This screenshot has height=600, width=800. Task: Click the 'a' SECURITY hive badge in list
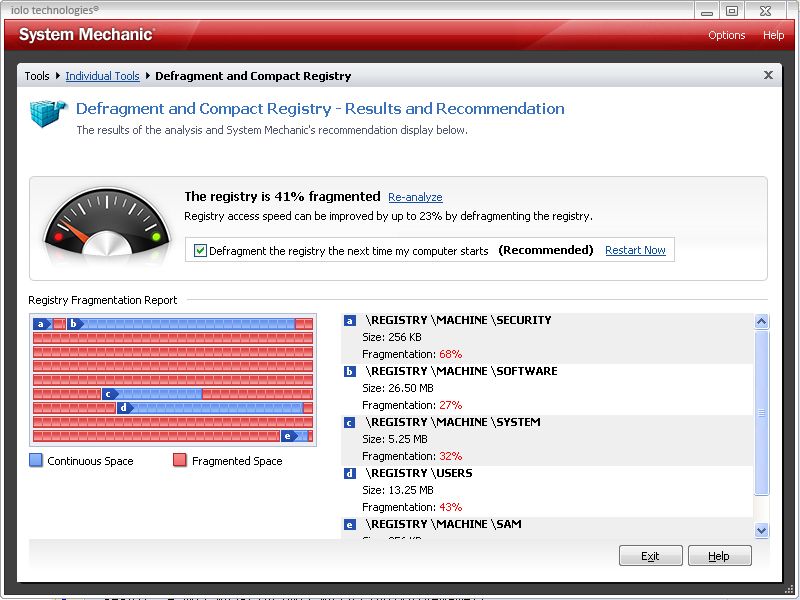click(349, 321)
